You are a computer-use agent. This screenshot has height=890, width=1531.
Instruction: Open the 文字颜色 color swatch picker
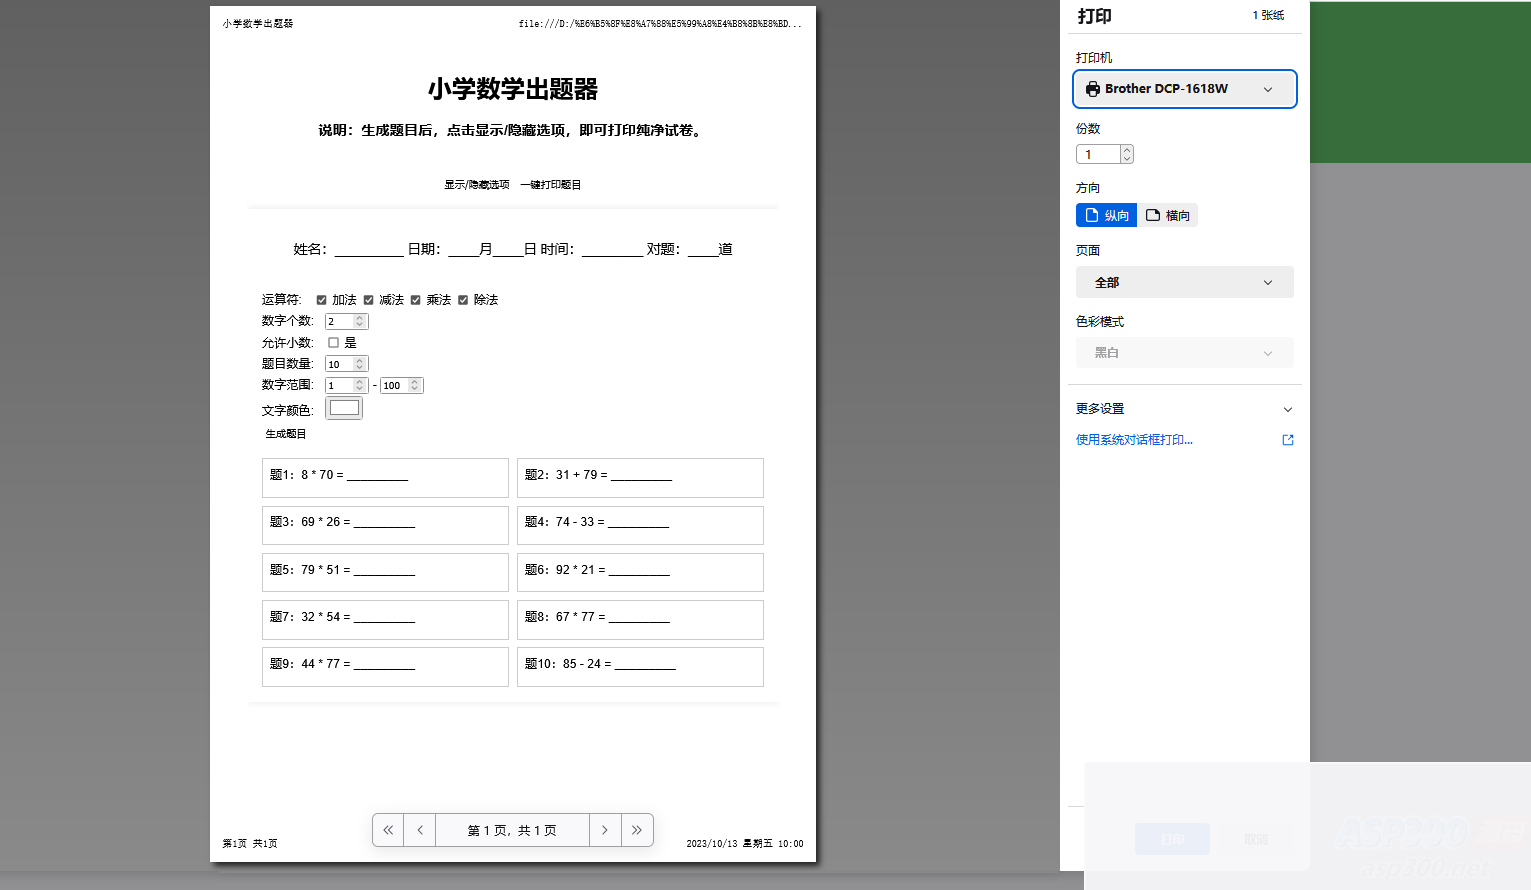tap(344, 407)
